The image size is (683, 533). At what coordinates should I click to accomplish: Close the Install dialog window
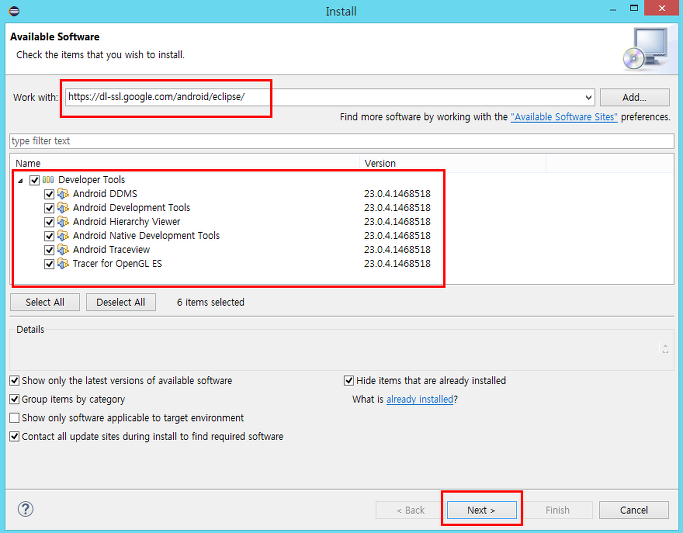[x=662, y=8]
